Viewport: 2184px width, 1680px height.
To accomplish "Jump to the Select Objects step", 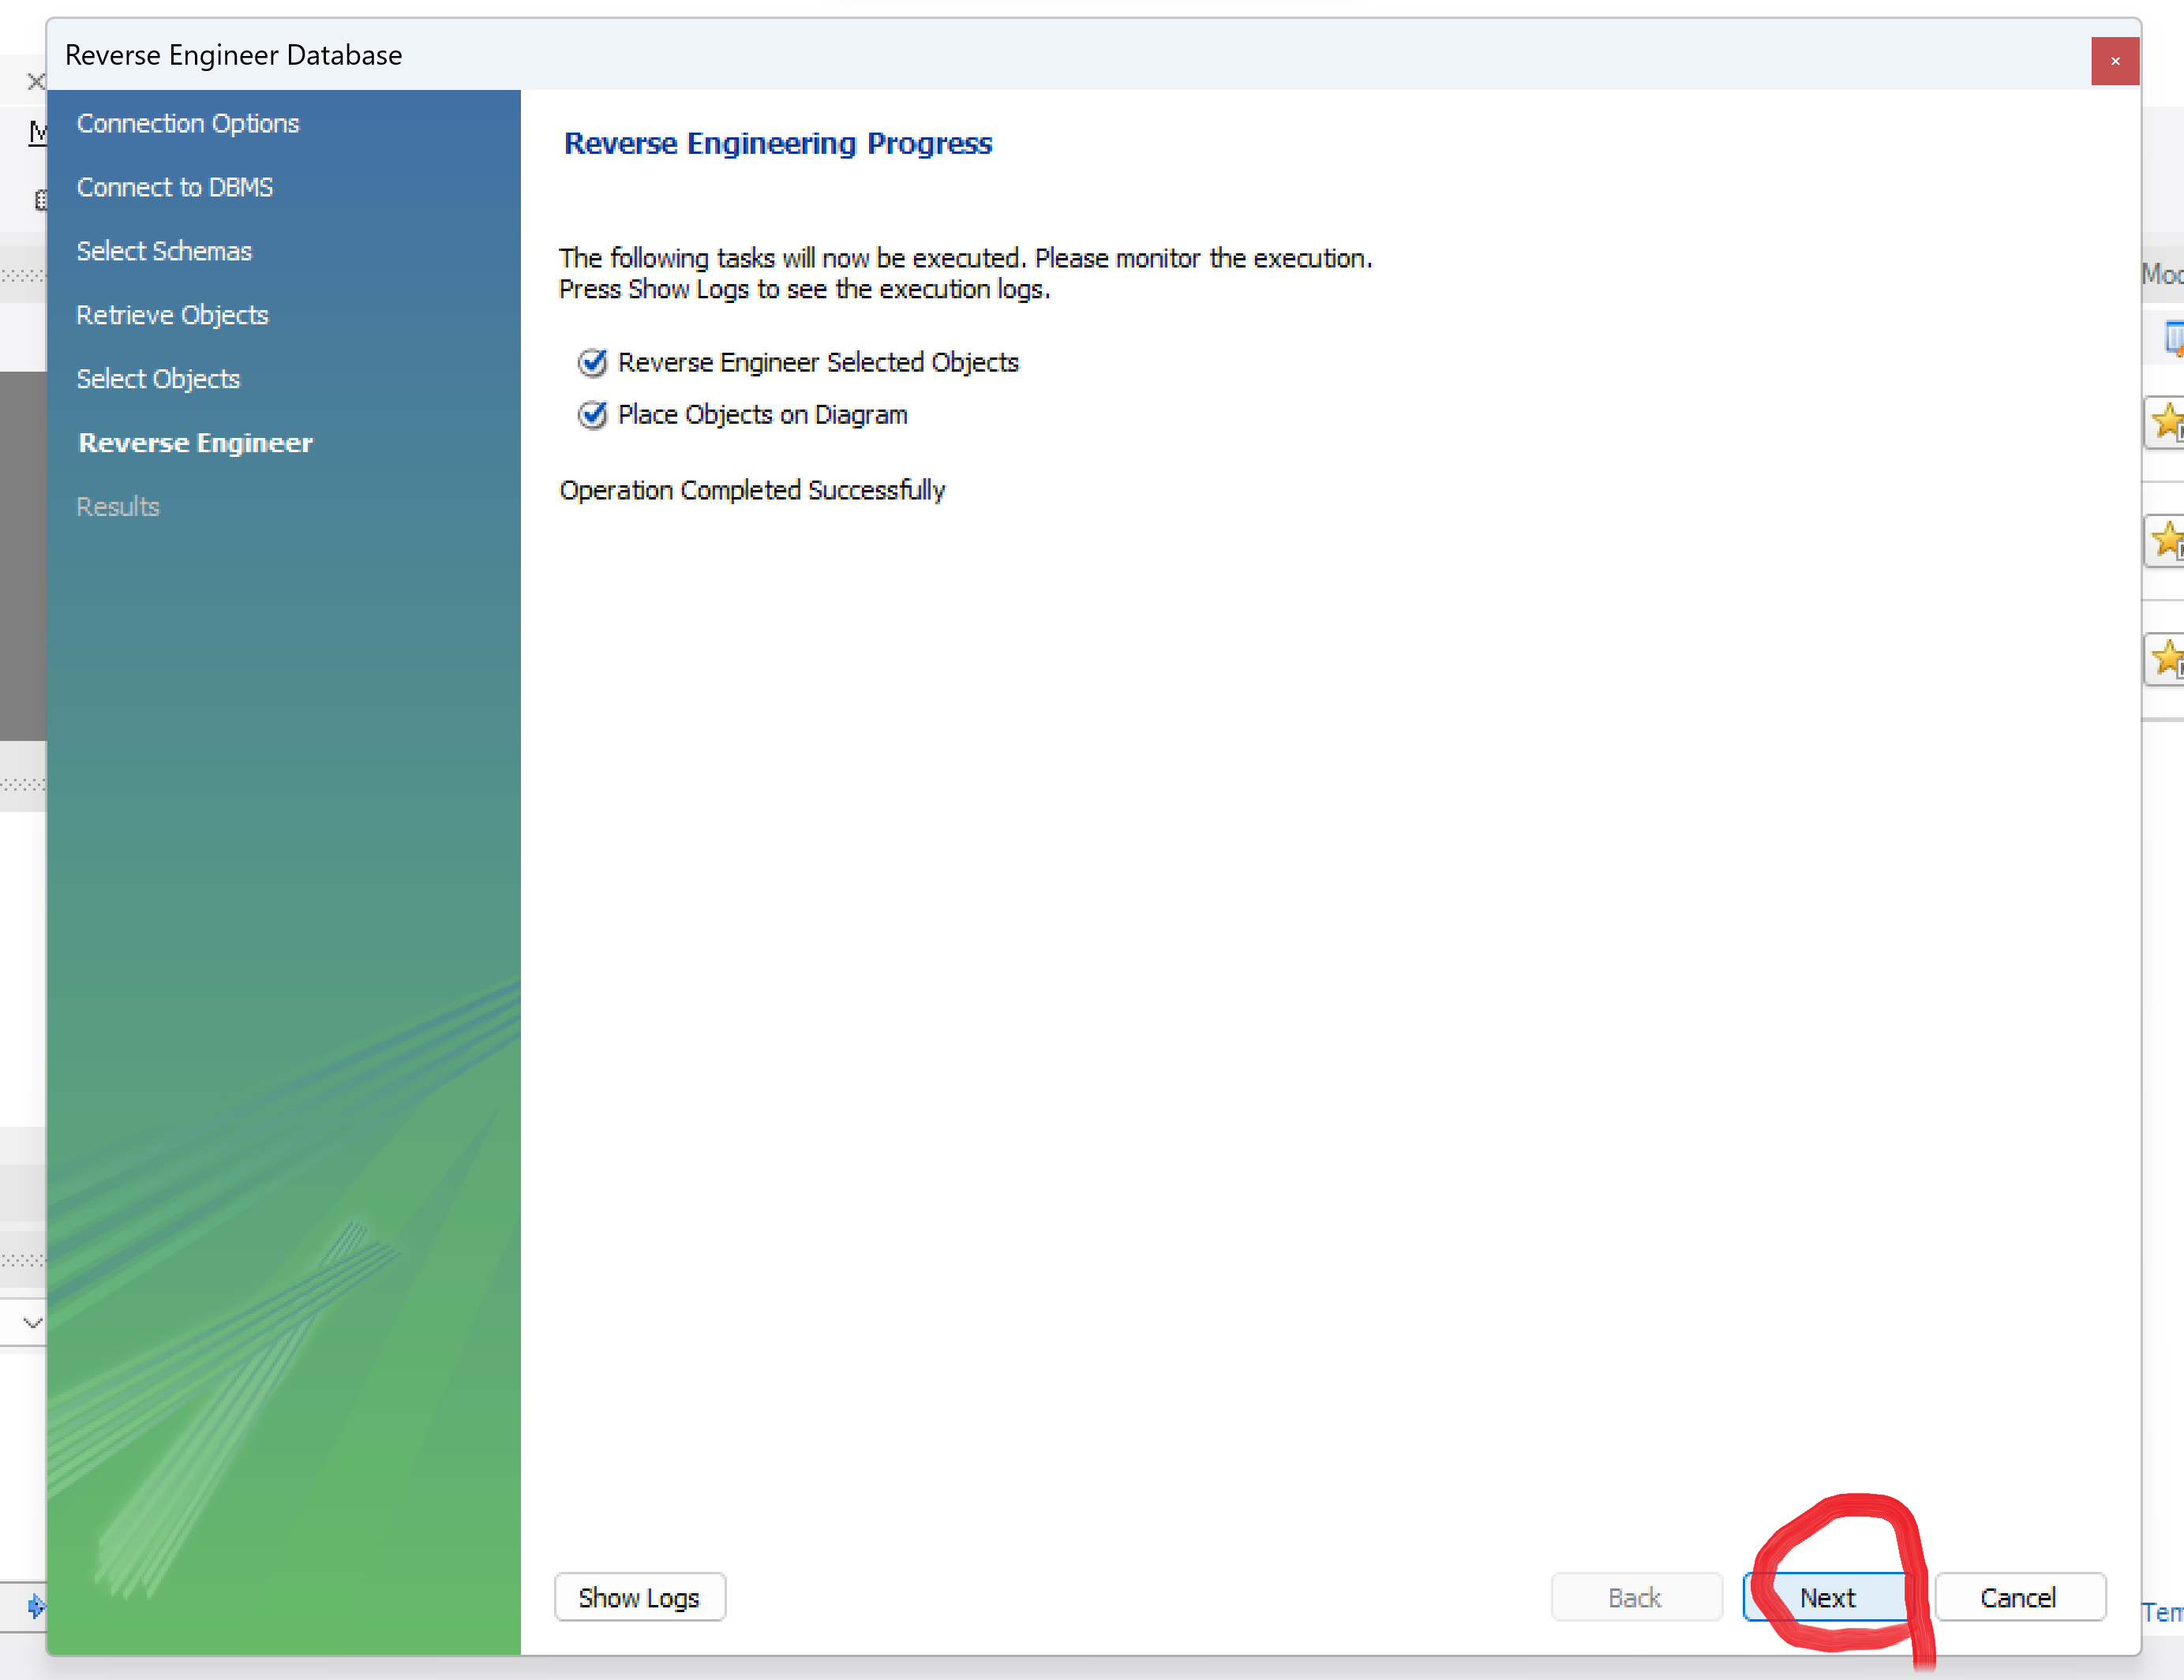I will [158, 379].
